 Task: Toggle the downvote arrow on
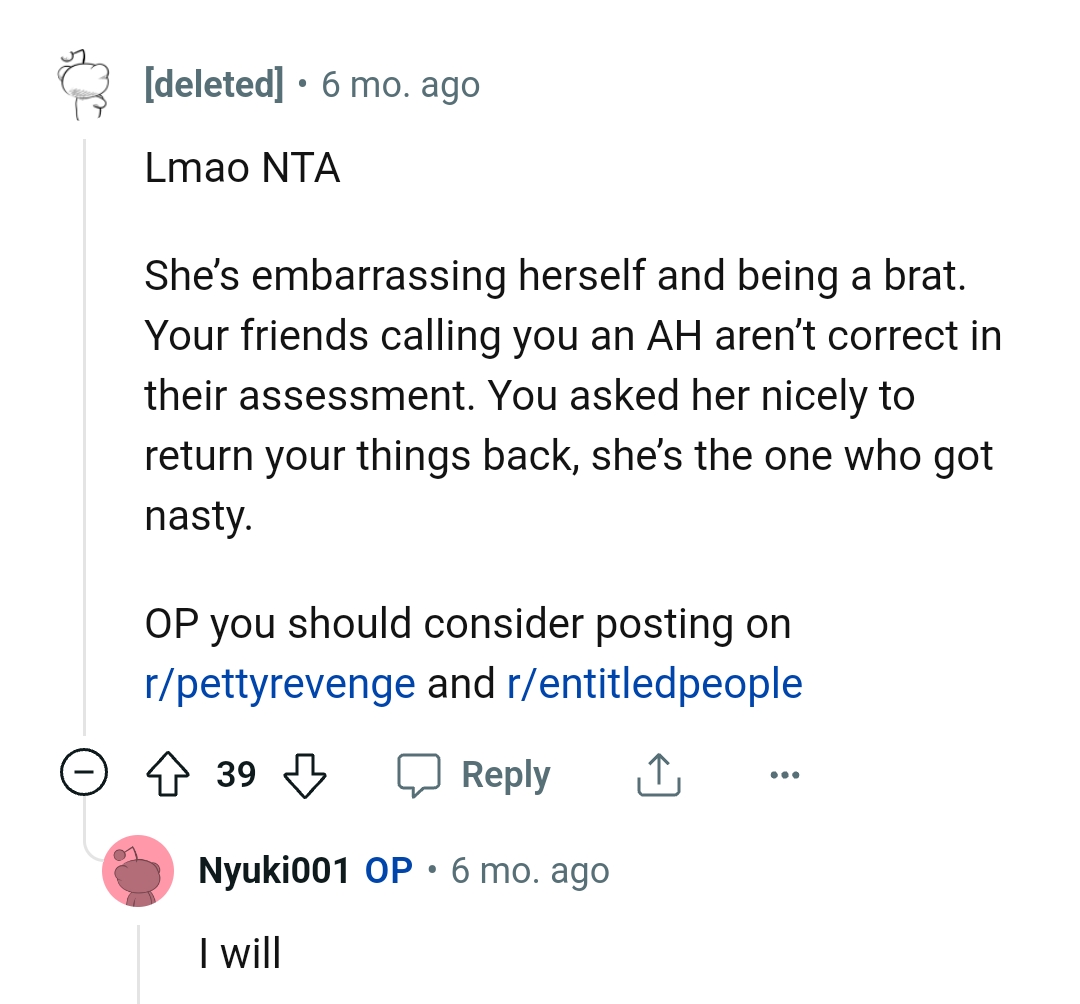point(305,774)
